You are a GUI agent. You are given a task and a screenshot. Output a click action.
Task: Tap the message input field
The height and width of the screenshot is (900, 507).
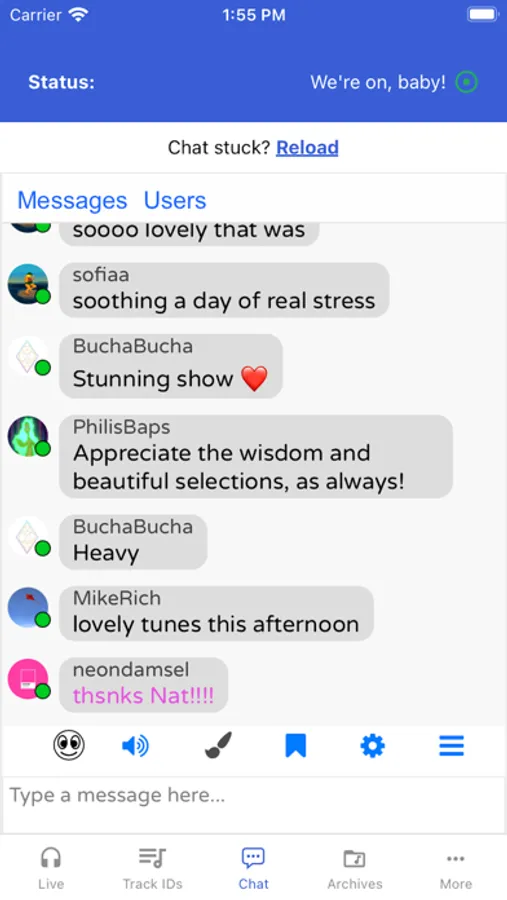253,804
